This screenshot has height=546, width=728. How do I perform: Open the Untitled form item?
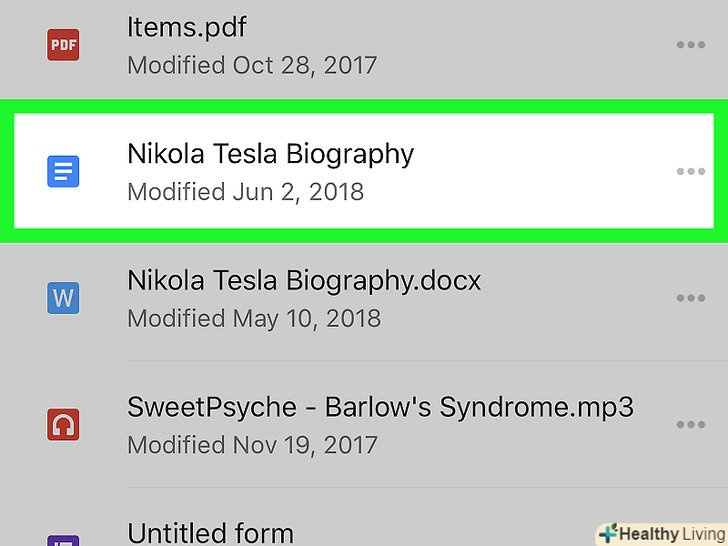coord(210,532)
